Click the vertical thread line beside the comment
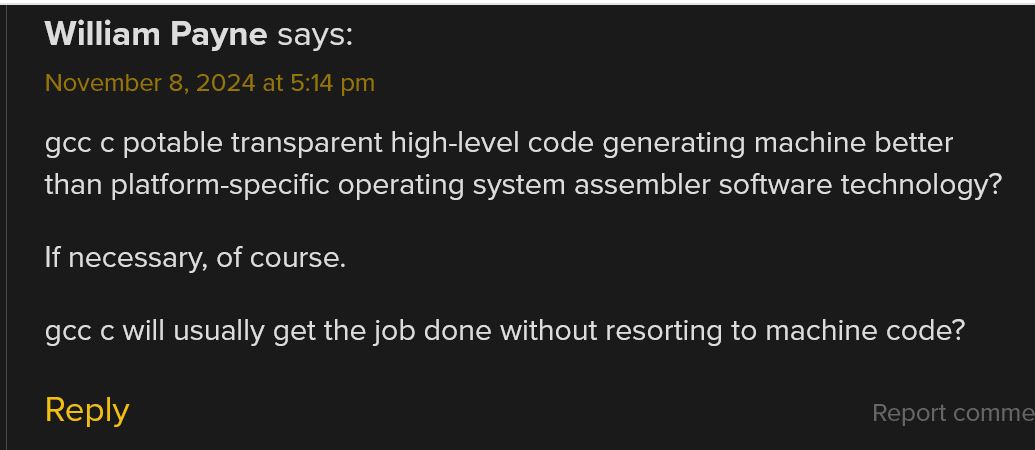 [5, 225]
